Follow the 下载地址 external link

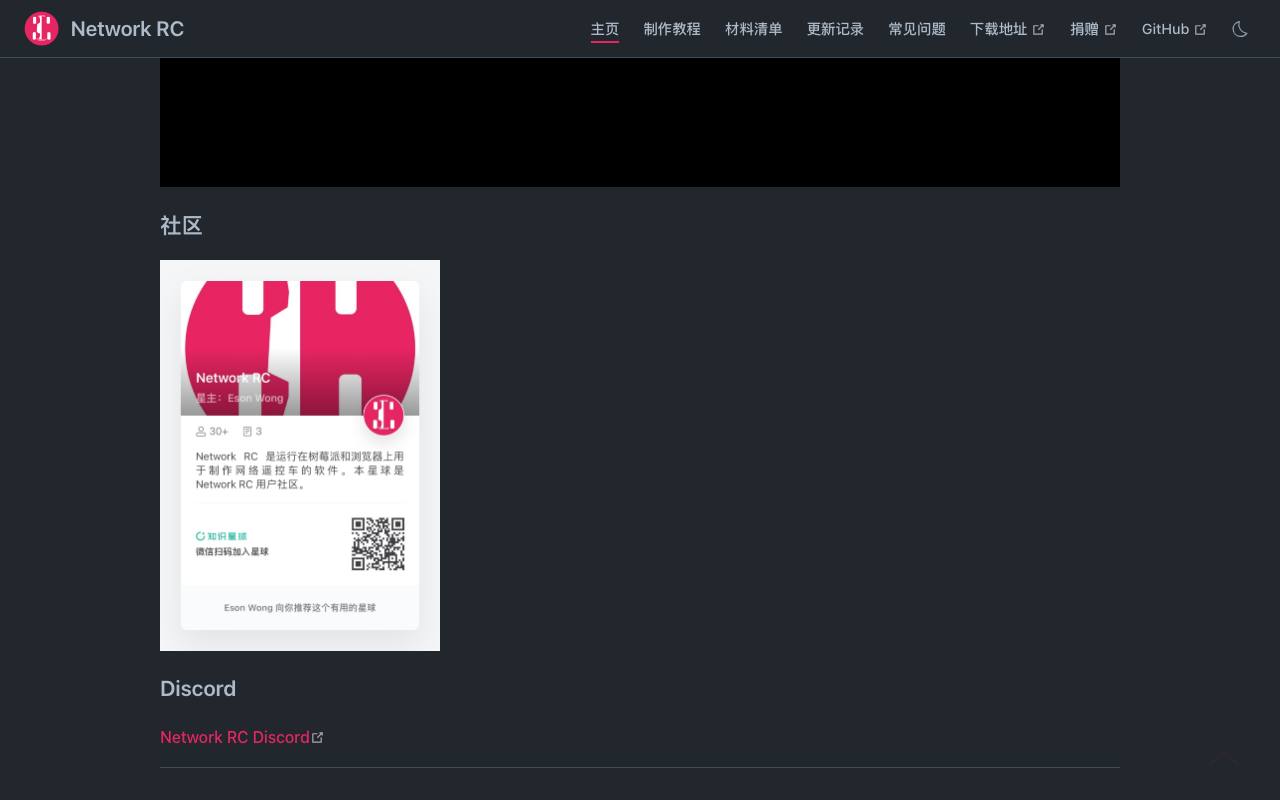1007,29
